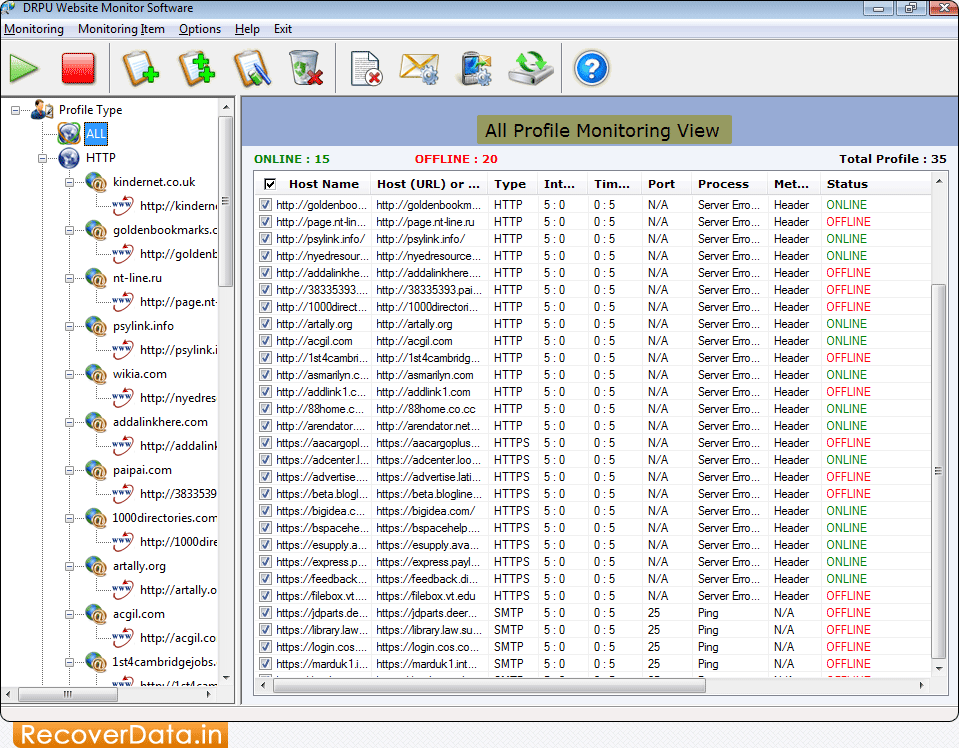Uncheck the https://bigidea.c... row checkbox
This screenshot has height=748, width=959.
[x=265, y=511]
